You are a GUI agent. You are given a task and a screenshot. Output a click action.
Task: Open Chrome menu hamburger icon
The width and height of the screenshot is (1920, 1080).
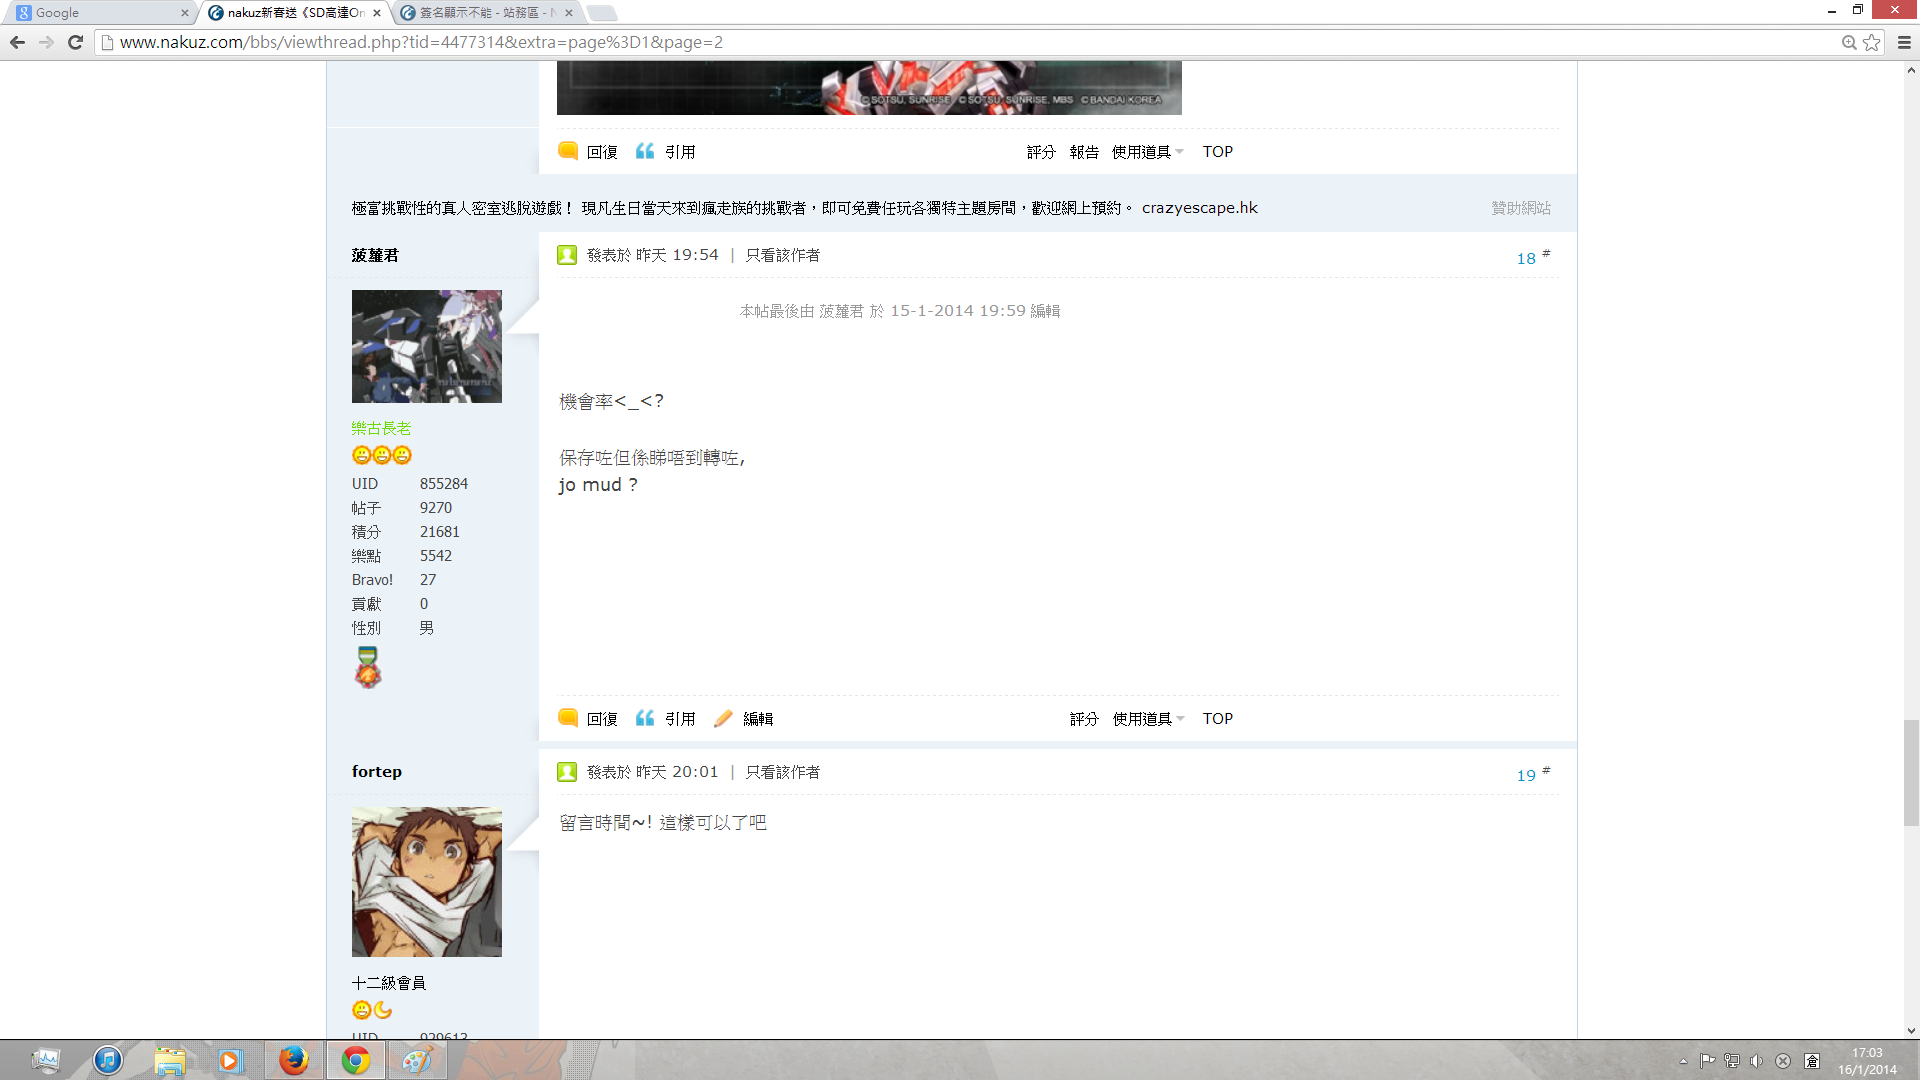click(x=1904, y=42)
